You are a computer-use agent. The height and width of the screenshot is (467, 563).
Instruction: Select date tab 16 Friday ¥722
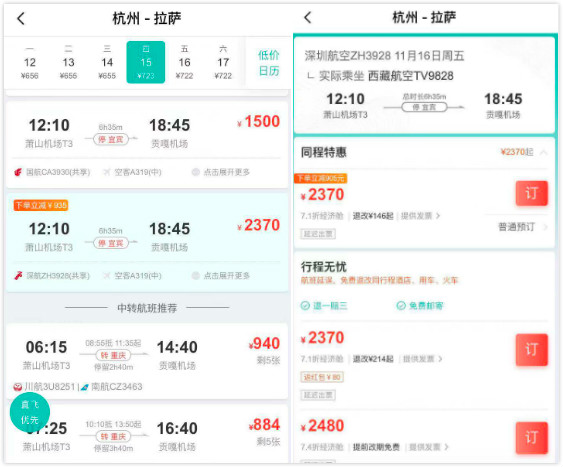[x=184, y=62]
